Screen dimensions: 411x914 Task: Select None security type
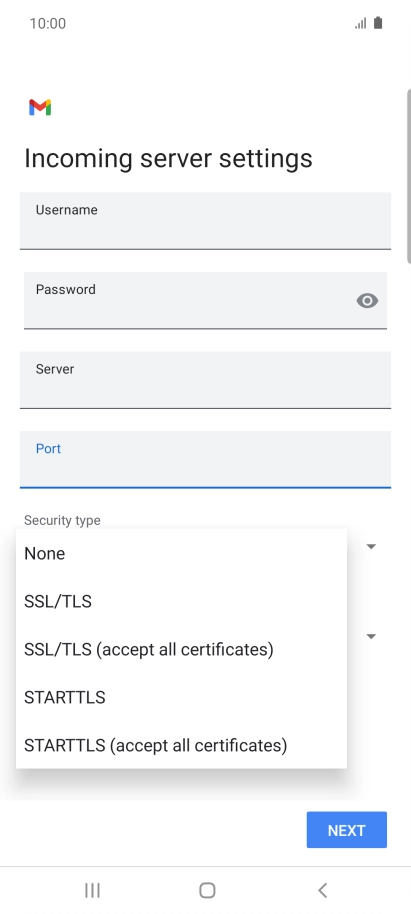coord(181,553)
